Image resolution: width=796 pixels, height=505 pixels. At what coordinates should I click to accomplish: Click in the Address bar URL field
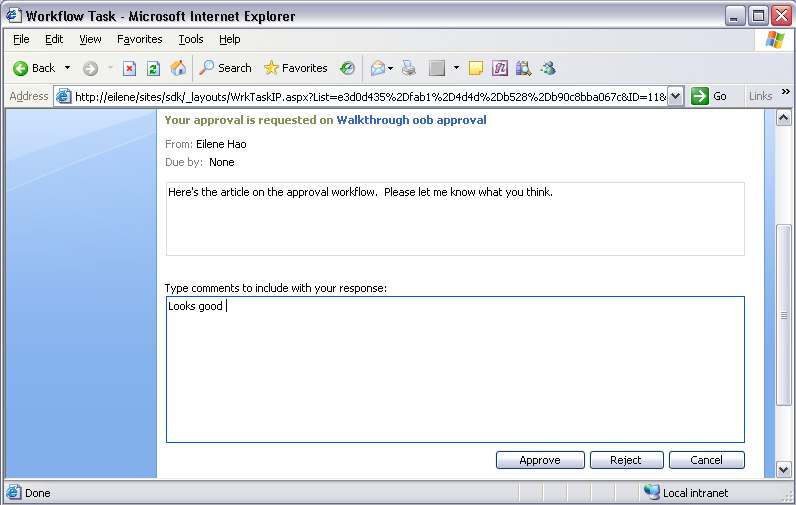(371, 96)
